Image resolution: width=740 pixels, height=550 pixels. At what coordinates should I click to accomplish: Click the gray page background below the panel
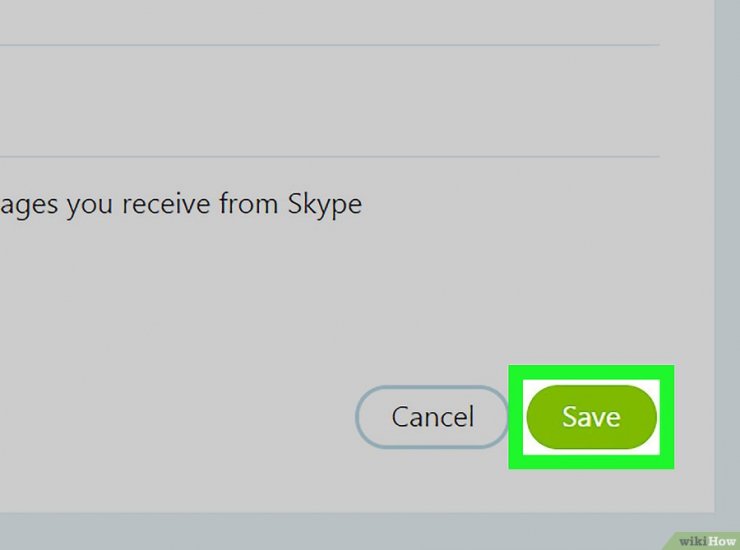330,531
